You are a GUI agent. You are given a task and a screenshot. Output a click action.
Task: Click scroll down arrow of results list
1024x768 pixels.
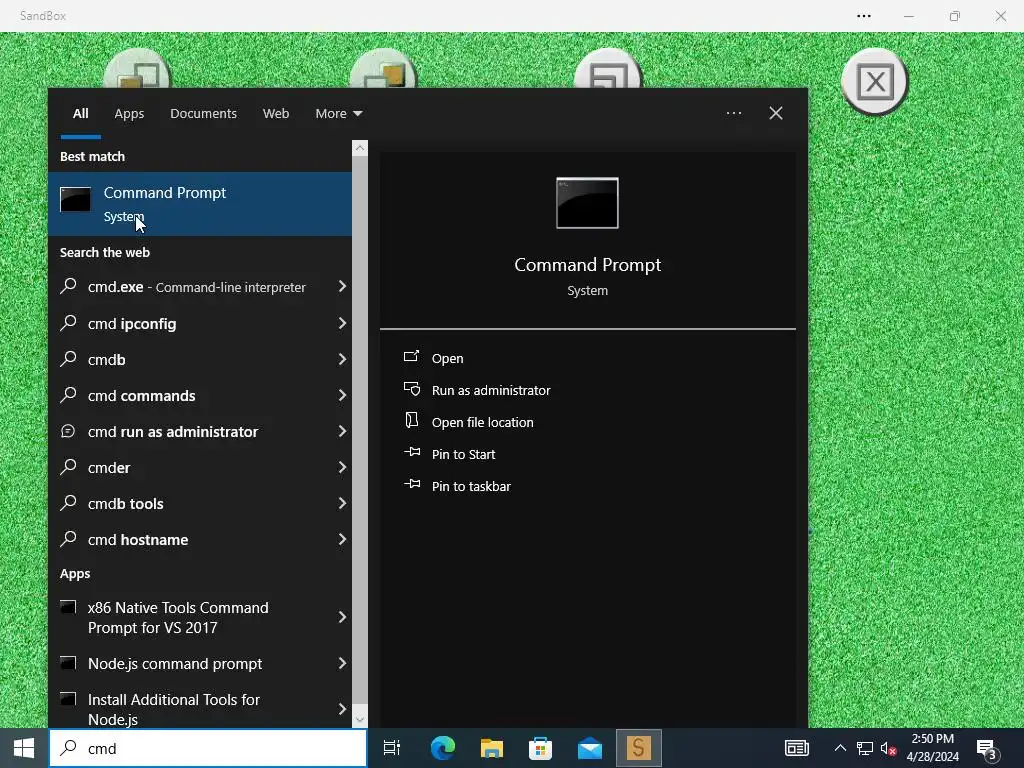pyautogui.click(x=360, y=720)
